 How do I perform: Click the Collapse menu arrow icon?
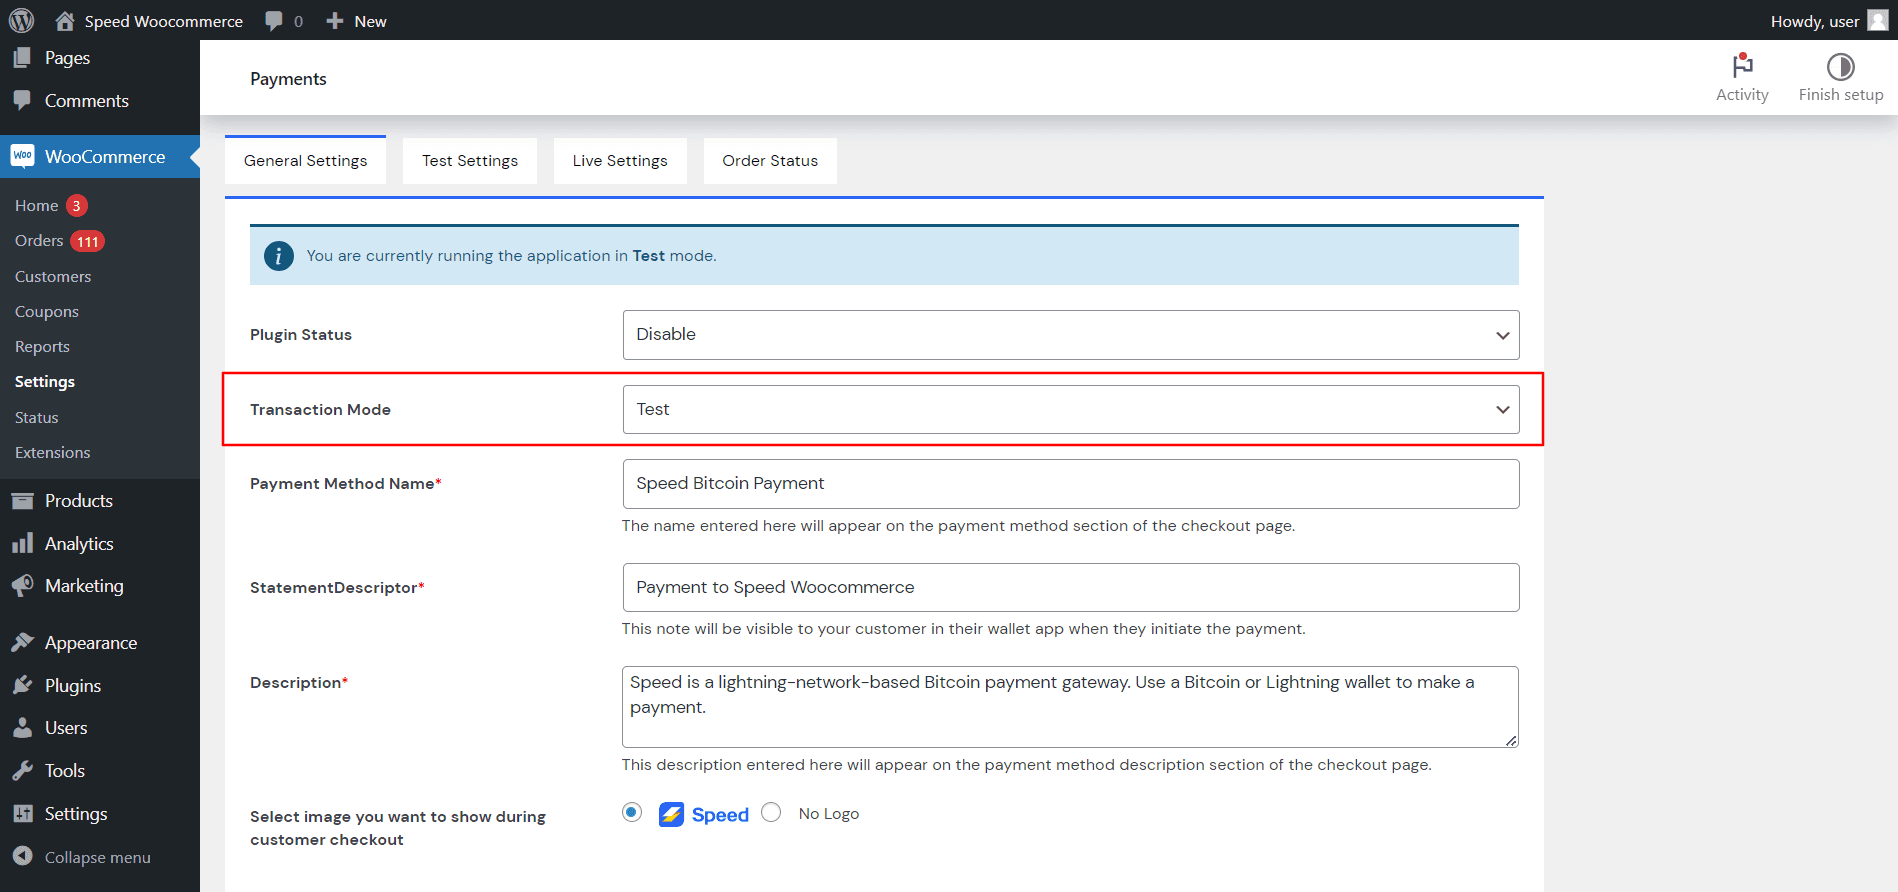(22, 856)
